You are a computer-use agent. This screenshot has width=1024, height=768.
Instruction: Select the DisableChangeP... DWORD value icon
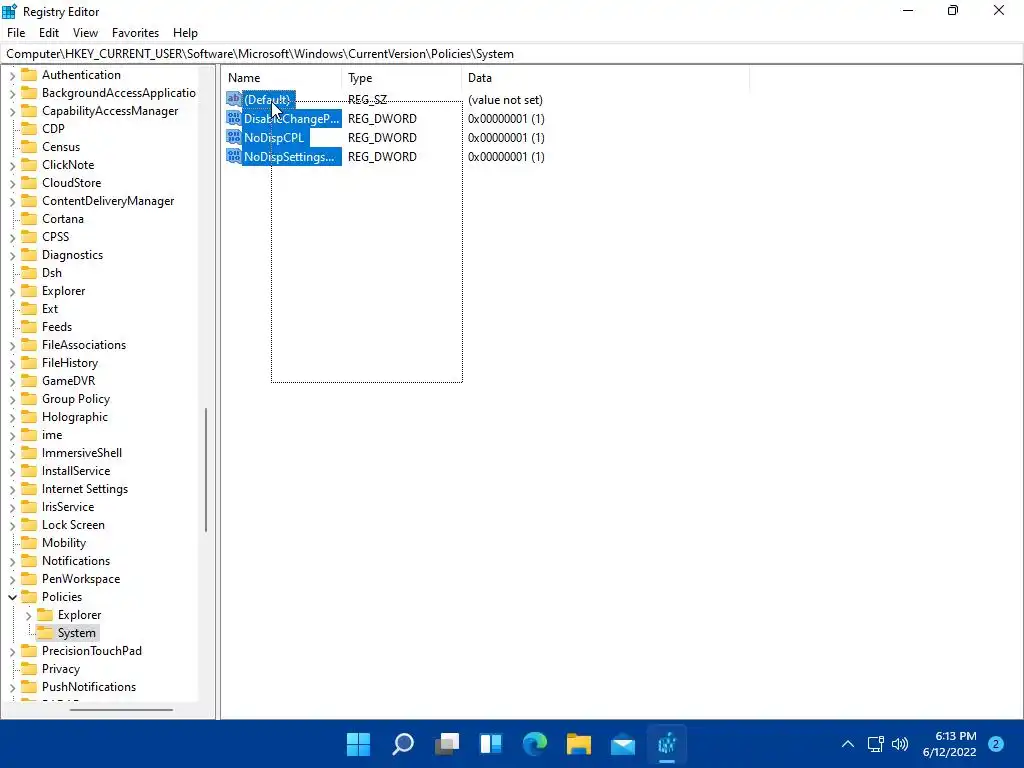[x=233, y=118]
